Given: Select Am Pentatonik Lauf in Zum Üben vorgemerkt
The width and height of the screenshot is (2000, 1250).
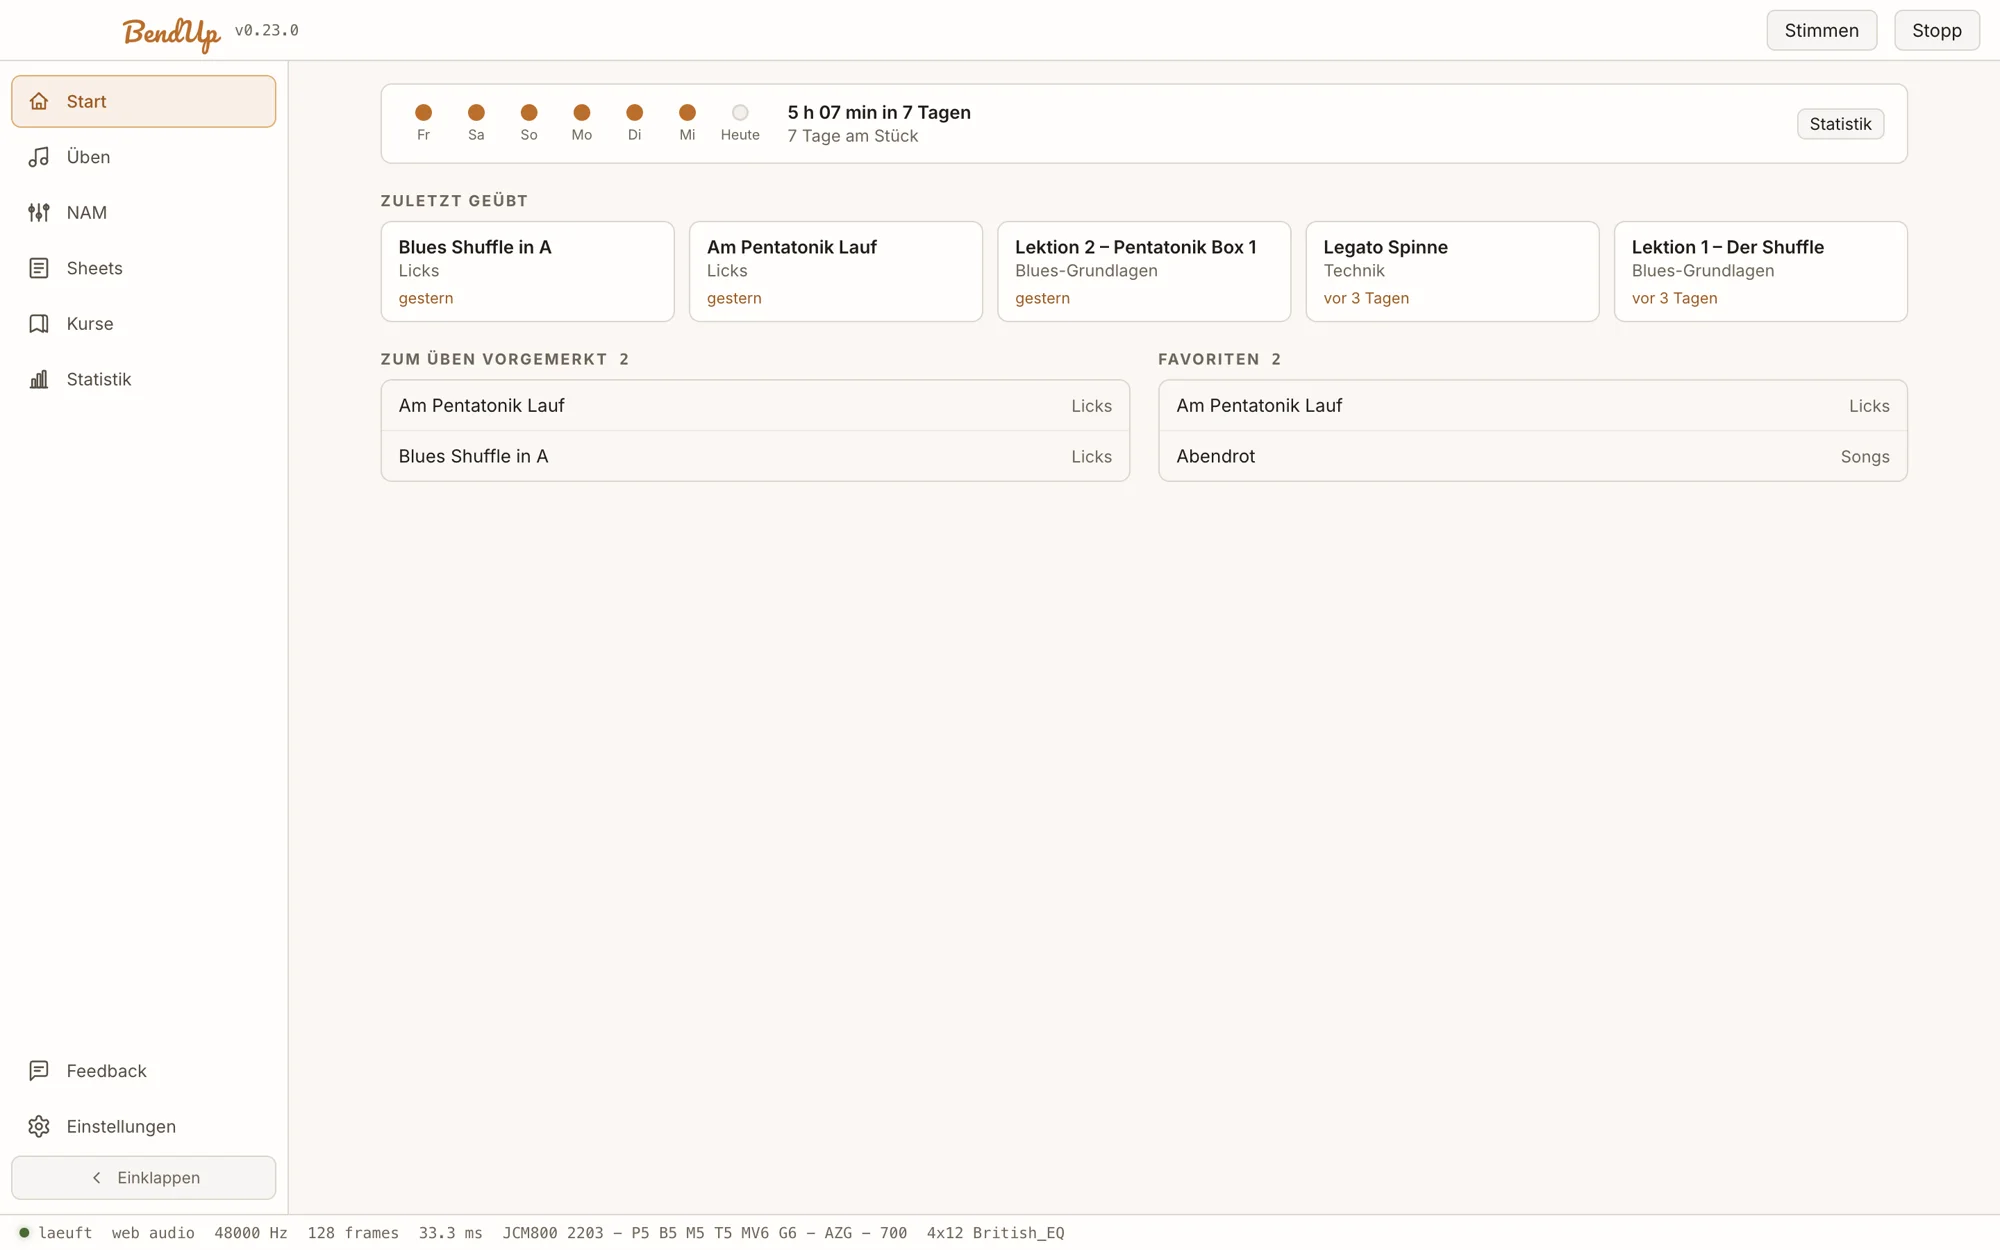Looking at the screenshot, I should 755,406.
